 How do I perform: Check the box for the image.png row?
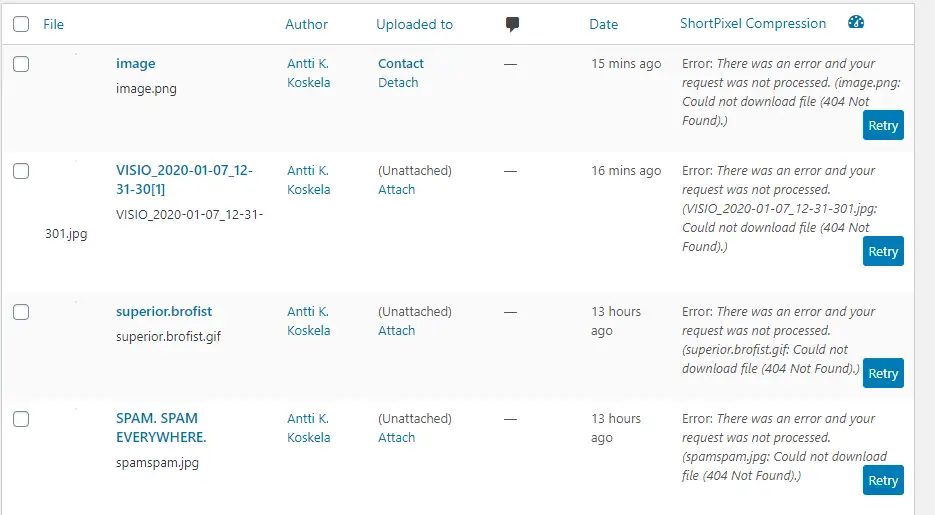tap(21, 64)
